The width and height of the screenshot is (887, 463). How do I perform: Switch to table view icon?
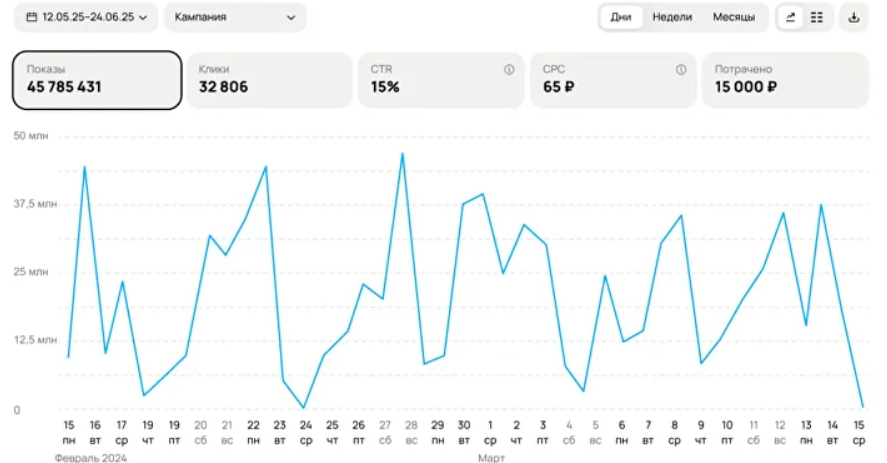point(817,17)
